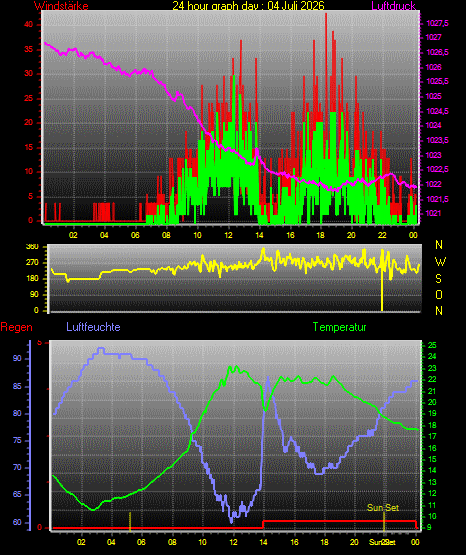Click the 40 wind strength axis value

click(x=29, y=24)
